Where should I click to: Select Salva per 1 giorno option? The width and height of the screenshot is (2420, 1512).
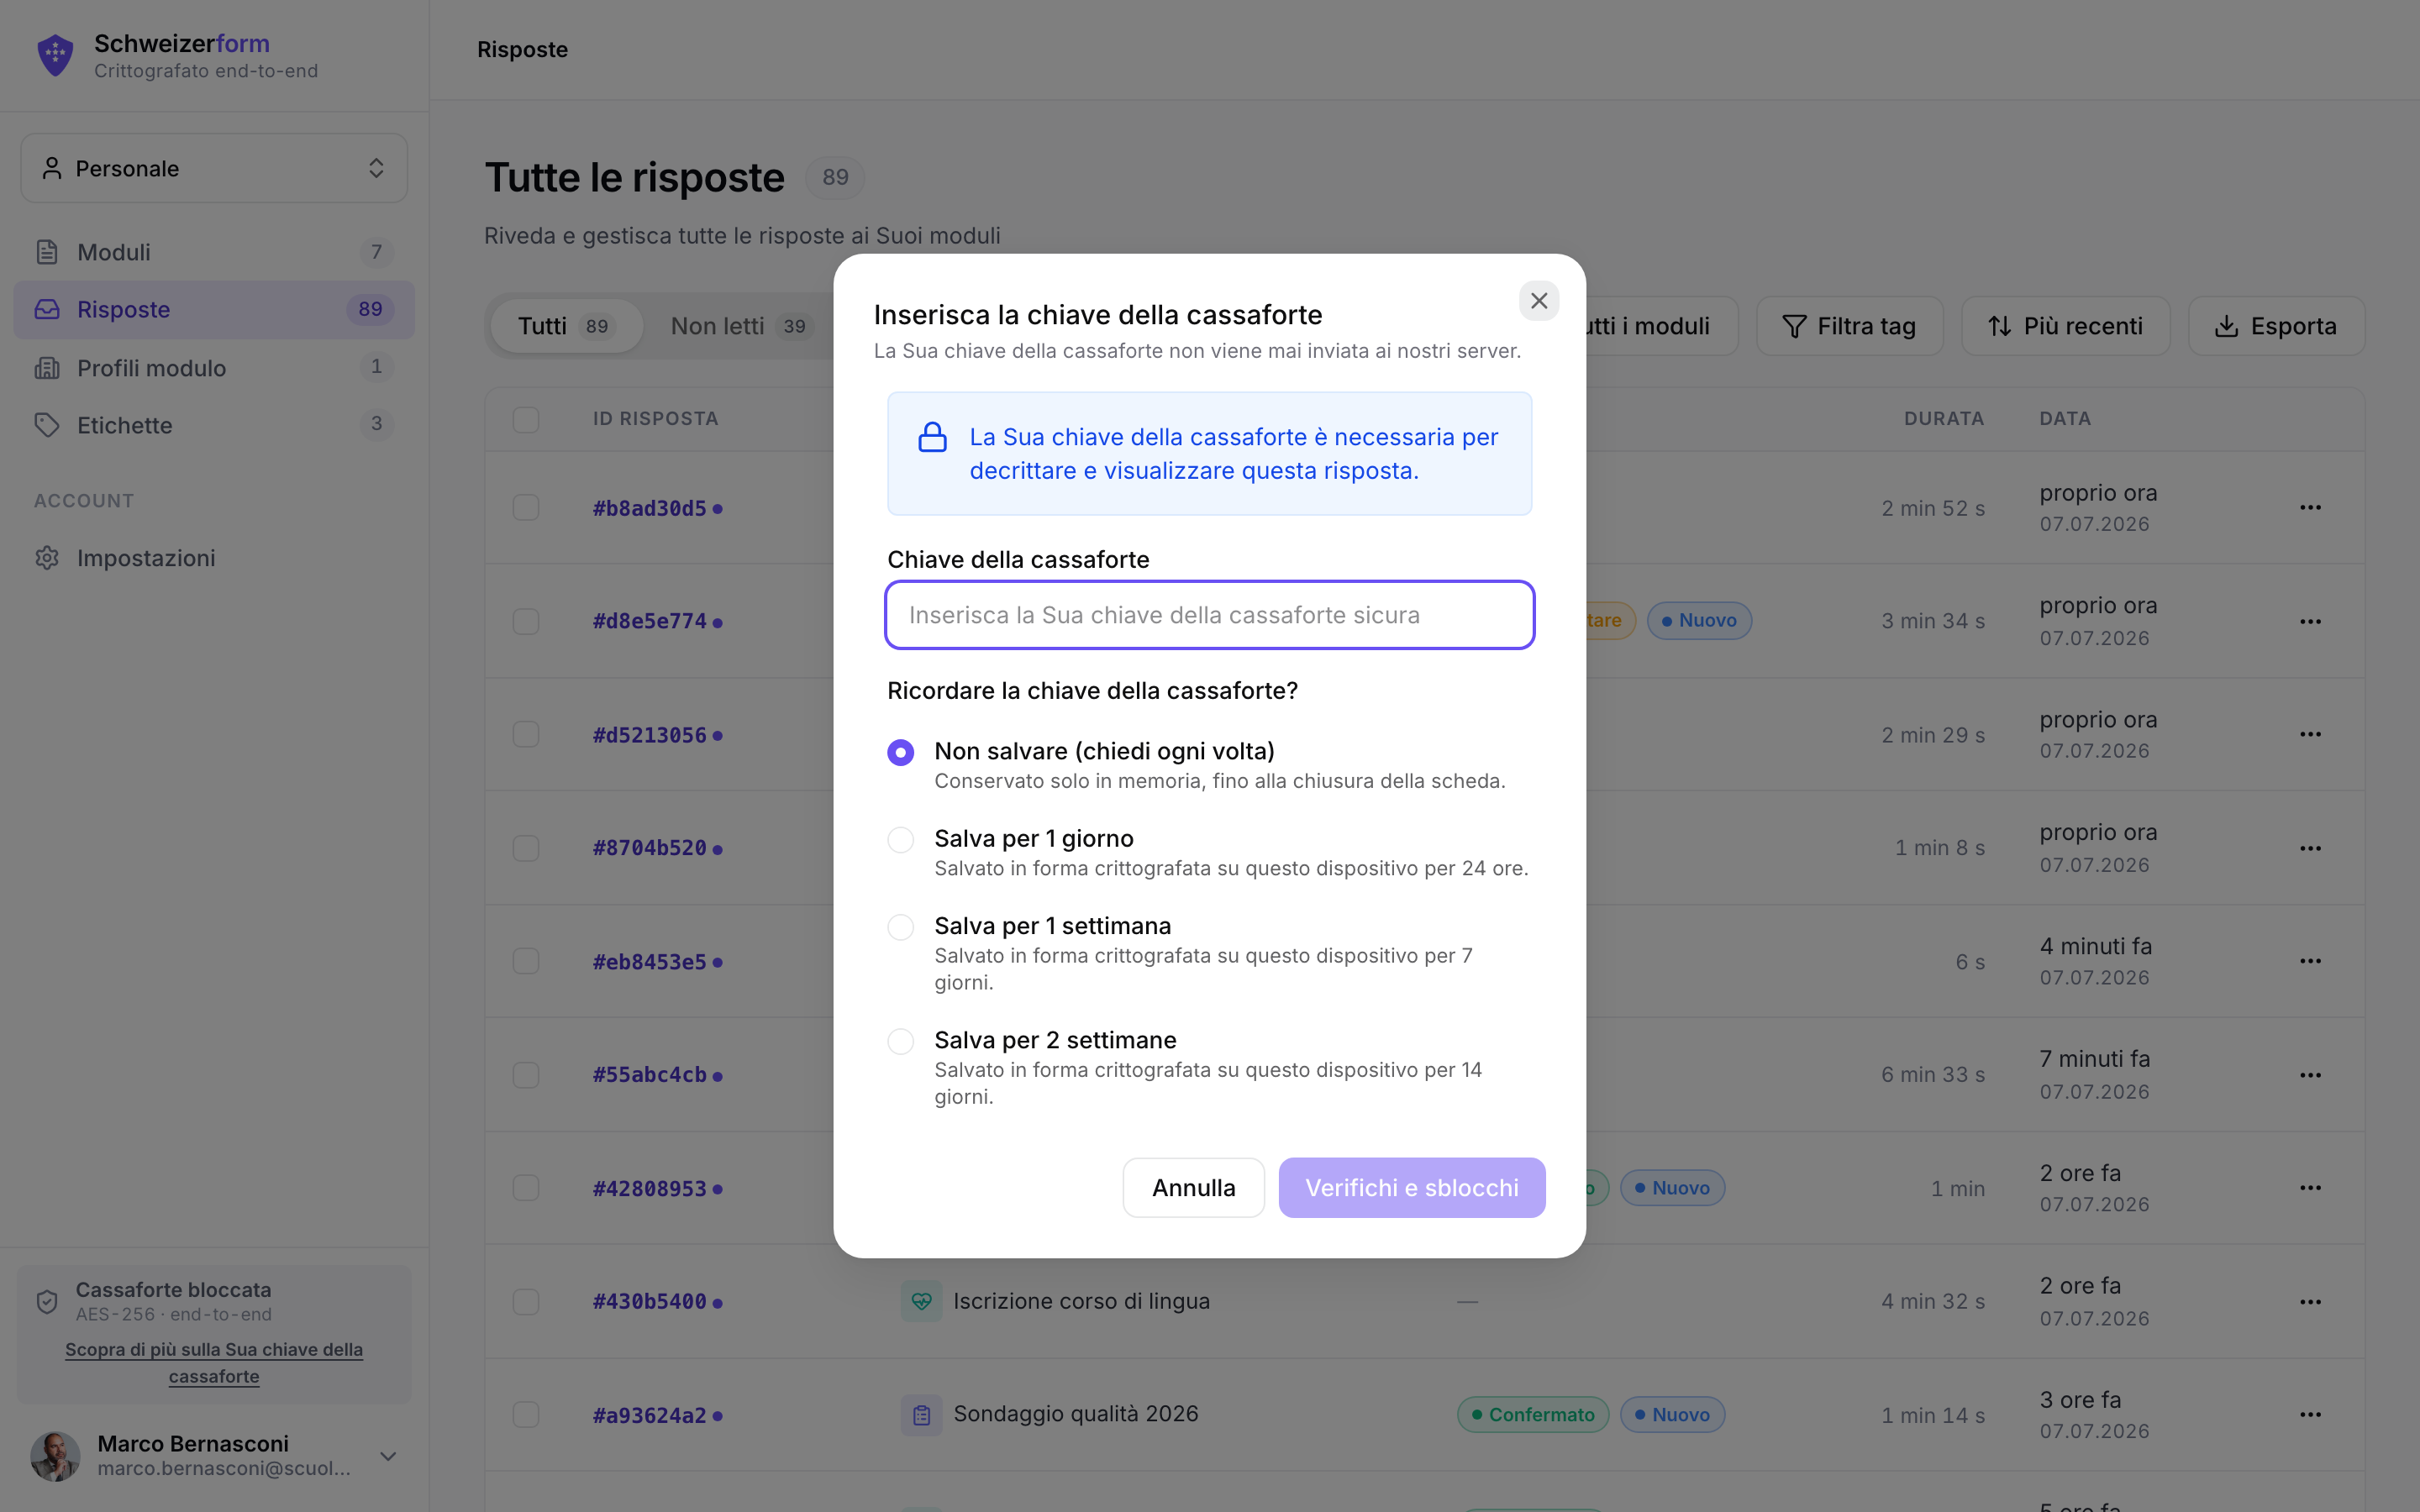pyautogui.click(x=901, y=840)
